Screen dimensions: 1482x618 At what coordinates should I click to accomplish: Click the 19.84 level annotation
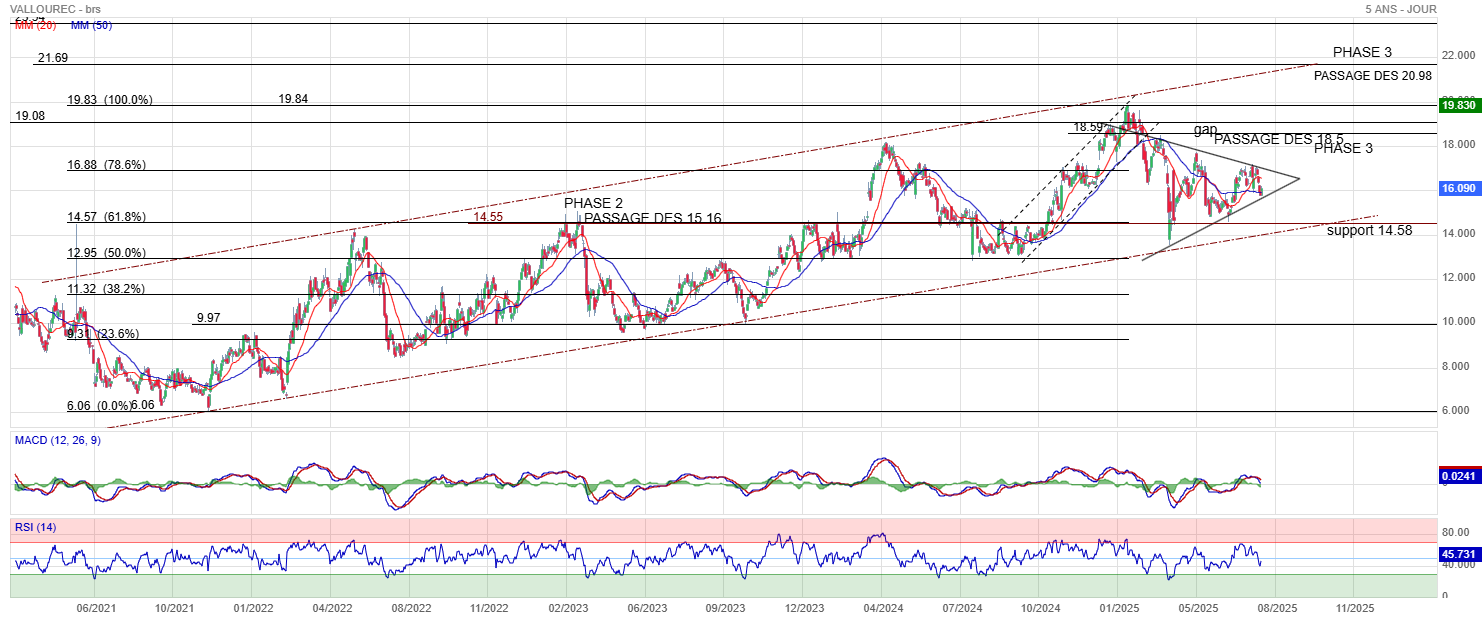point(294,99)
